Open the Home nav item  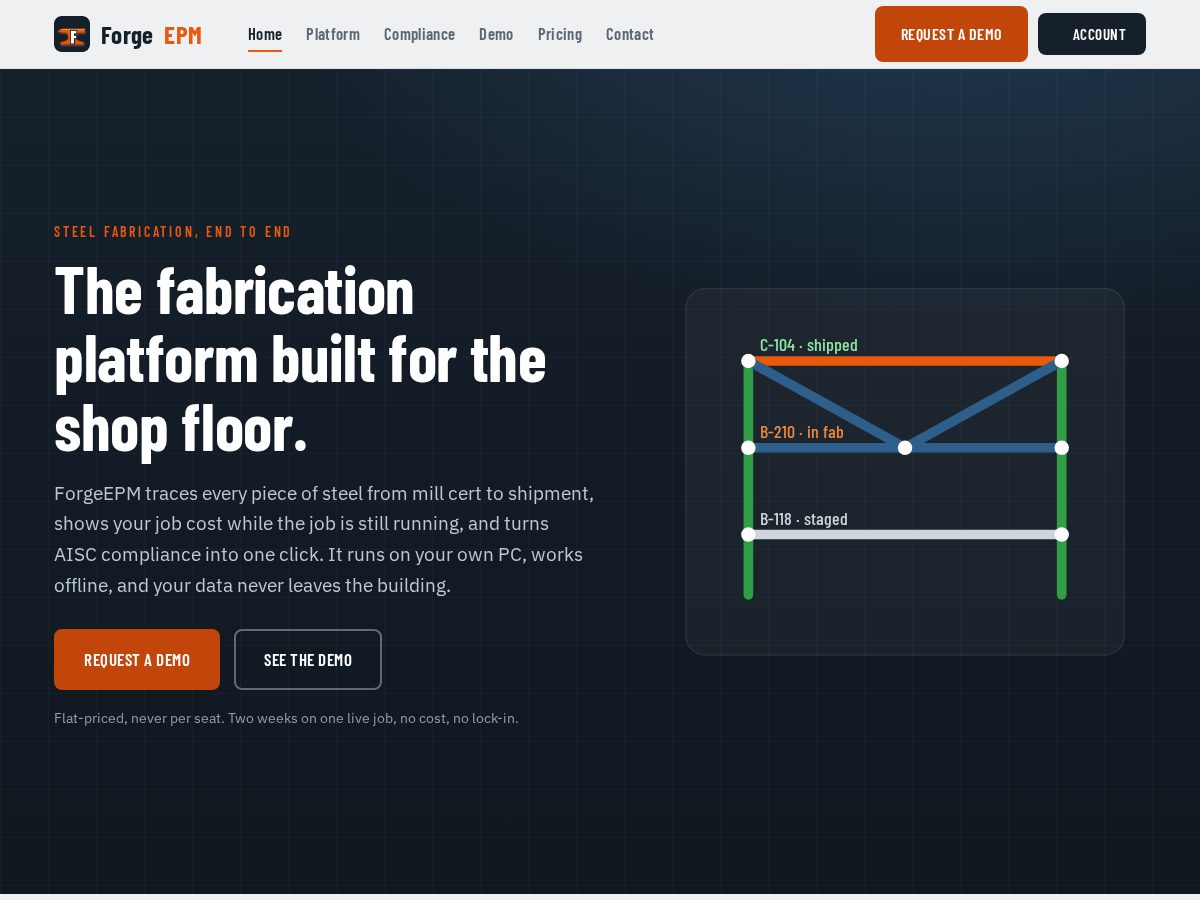[265, 34]
